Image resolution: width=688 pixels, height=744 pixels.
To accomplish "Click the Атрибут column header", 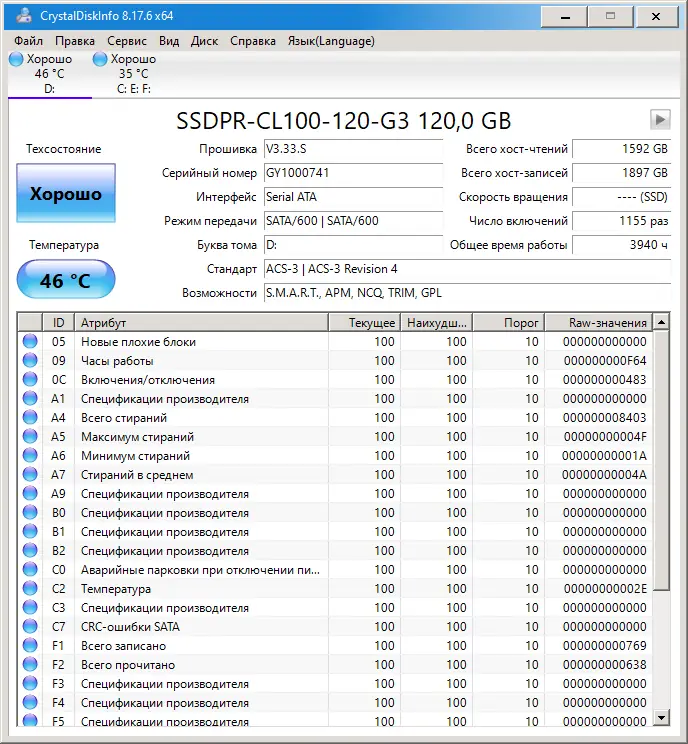I will (201, 323).
